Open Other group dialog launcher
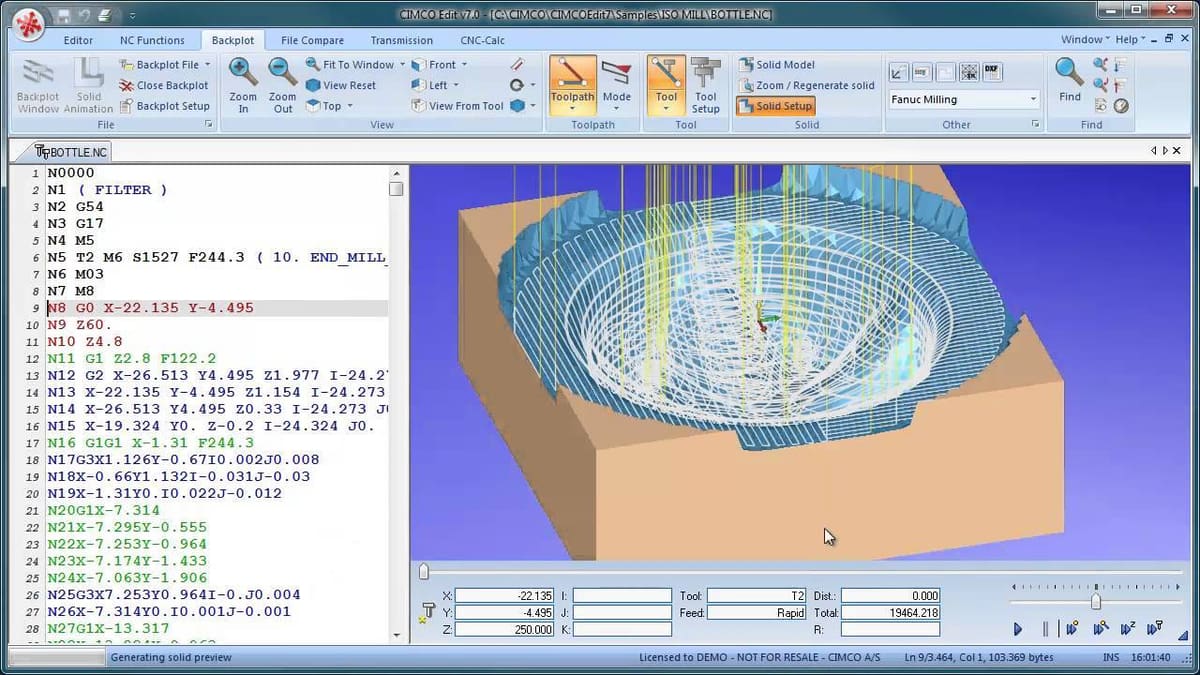This screenshot has height=675, width=1200. 1035,125
